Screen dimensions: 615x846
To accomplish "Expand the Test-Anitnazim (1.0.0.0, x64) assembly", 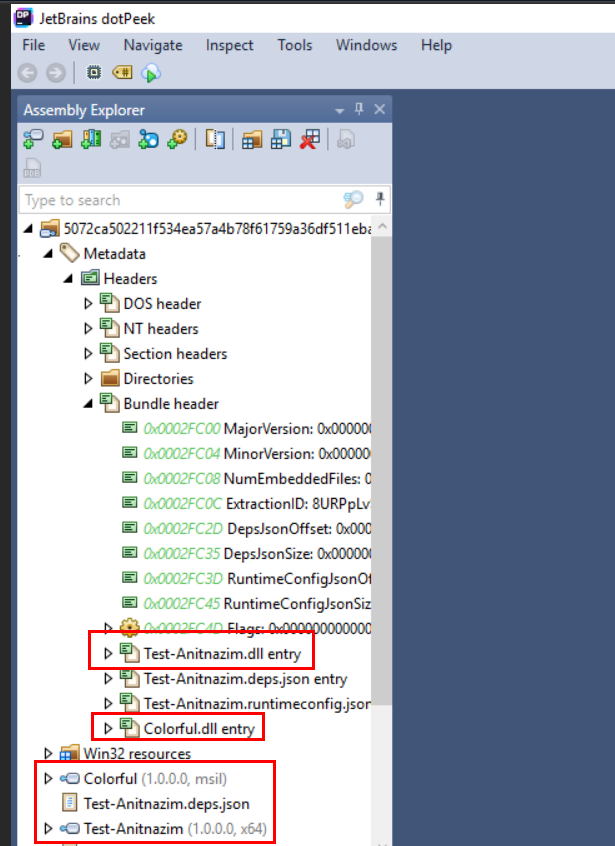I will tap(48, 828).
